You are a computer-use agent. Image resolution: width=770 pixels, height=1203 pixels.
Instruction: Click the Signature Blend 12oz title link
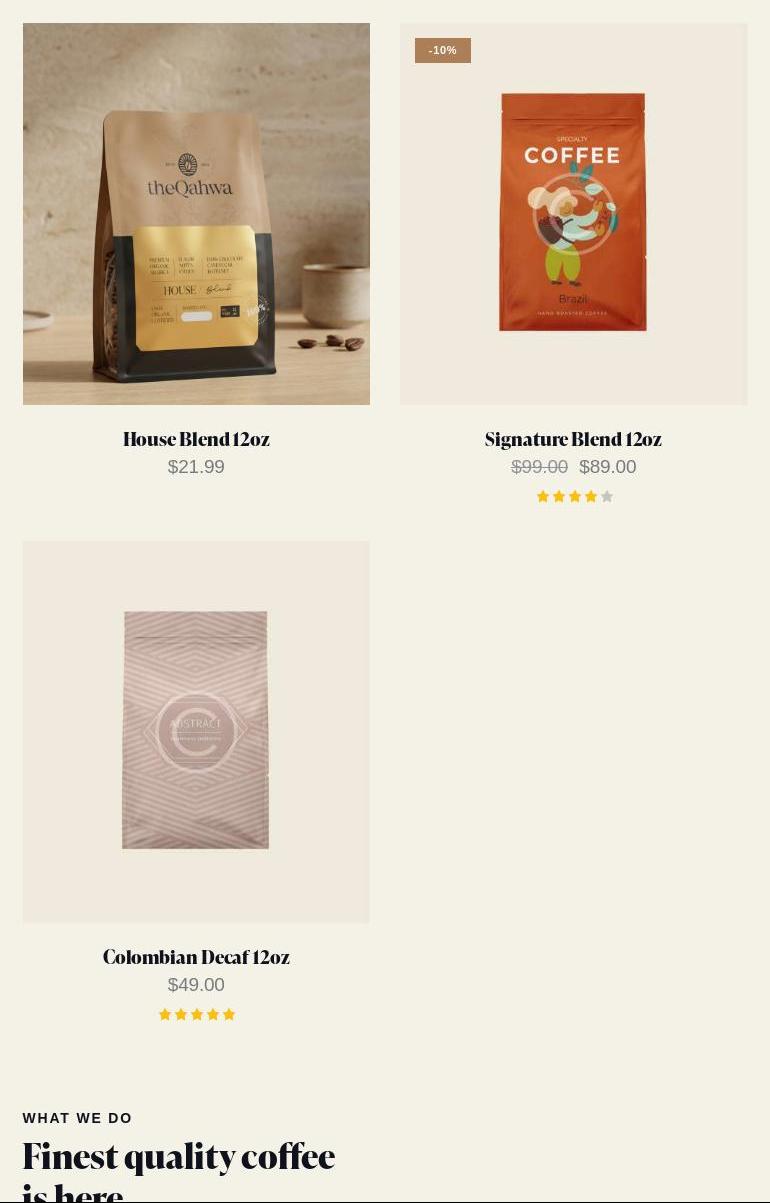pos(573,439)
